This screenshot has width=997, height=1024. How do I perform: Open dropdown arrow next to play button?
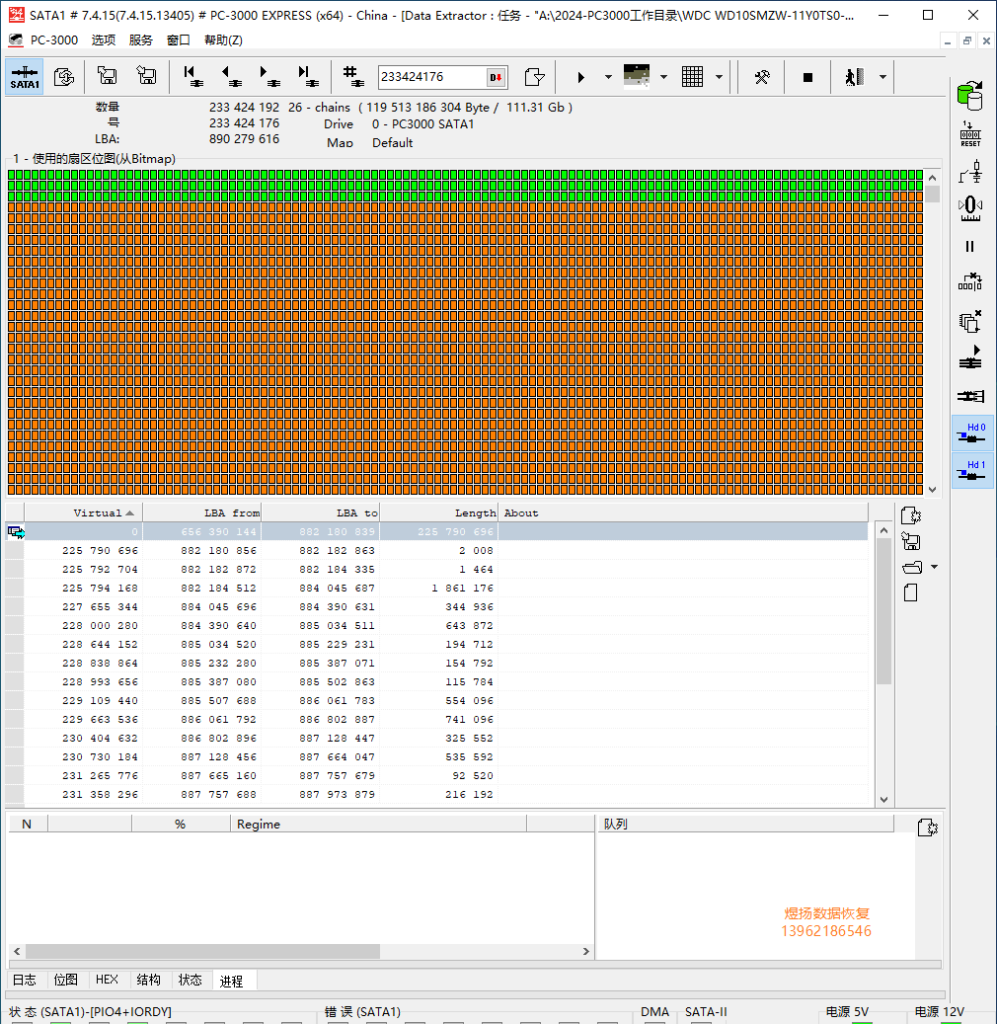coord(608,77)
